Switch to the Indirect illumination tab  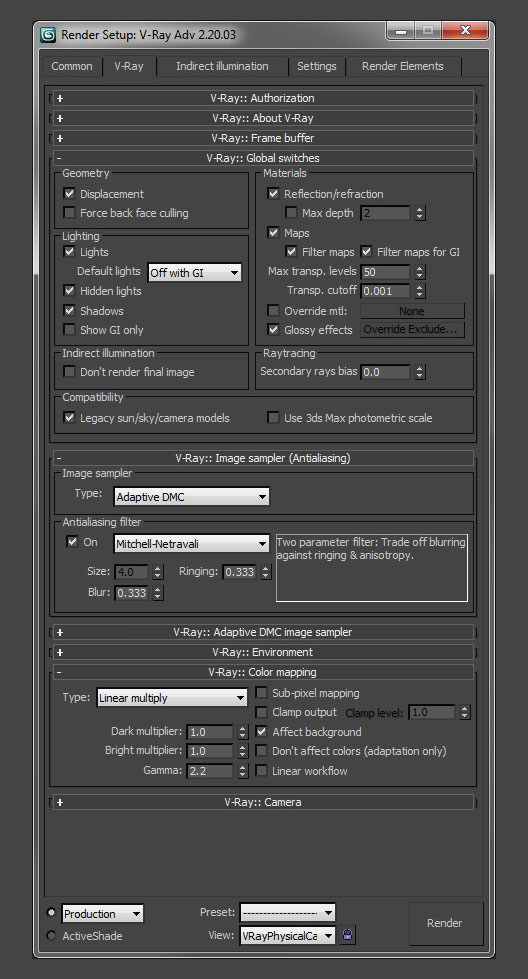(x=222, y=66)
